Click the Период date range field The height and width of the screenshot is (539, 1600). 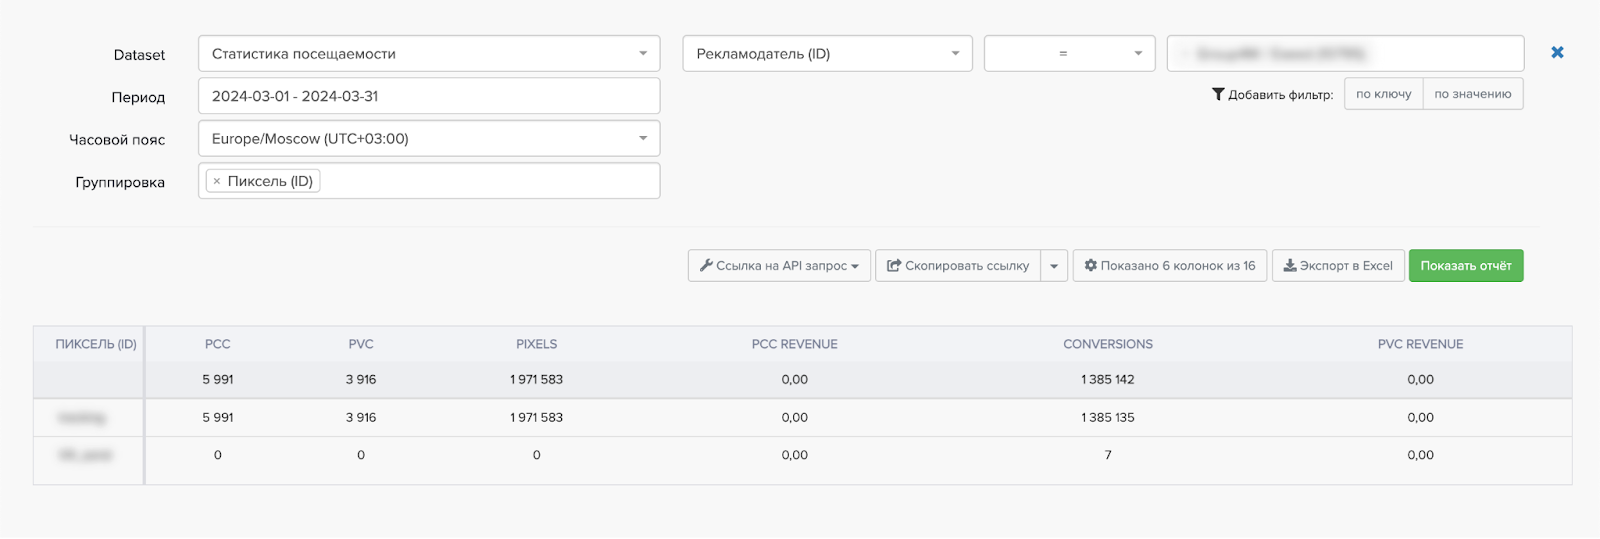(429, 96)
